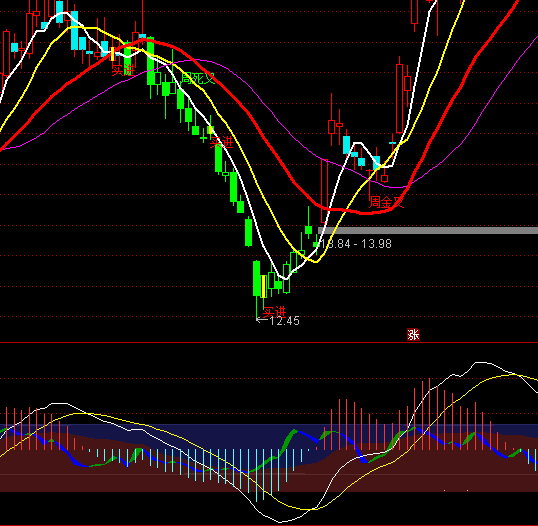Click the 13.84 - 13.98 gap price label
The image size is (538, 526).
[356, 244]
